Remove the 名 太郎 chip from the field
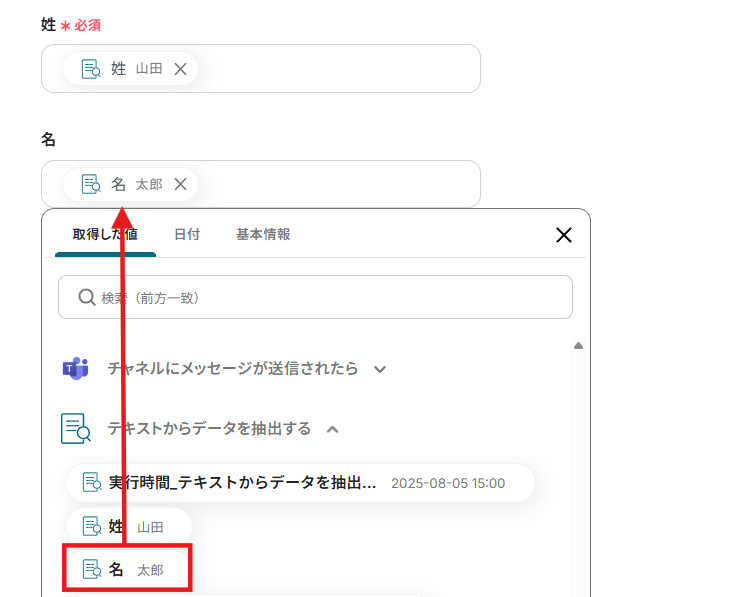The image size is (748, 597). (x=180, y=184)
